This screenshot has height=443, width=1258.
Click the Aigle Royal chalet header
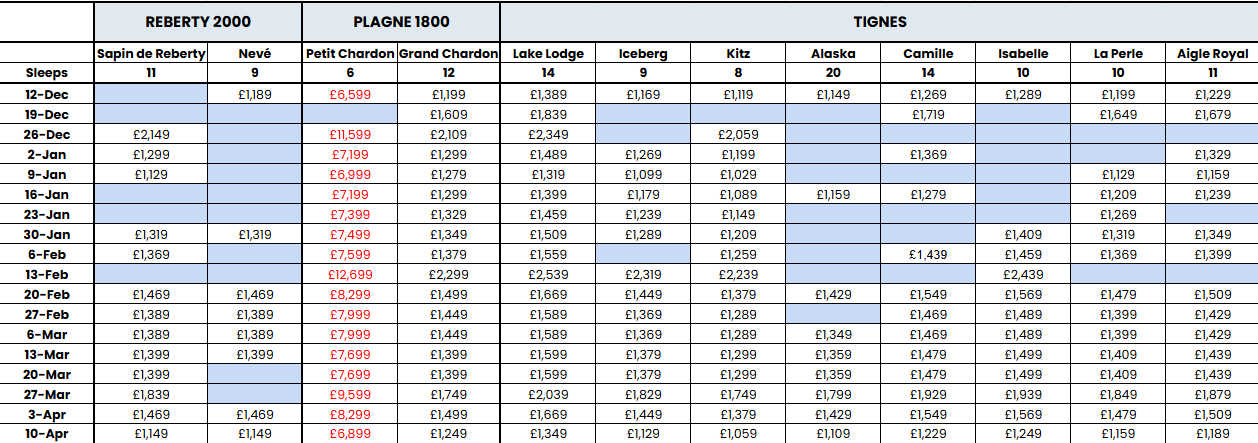pyautogui.click(x=1214, y=54)
